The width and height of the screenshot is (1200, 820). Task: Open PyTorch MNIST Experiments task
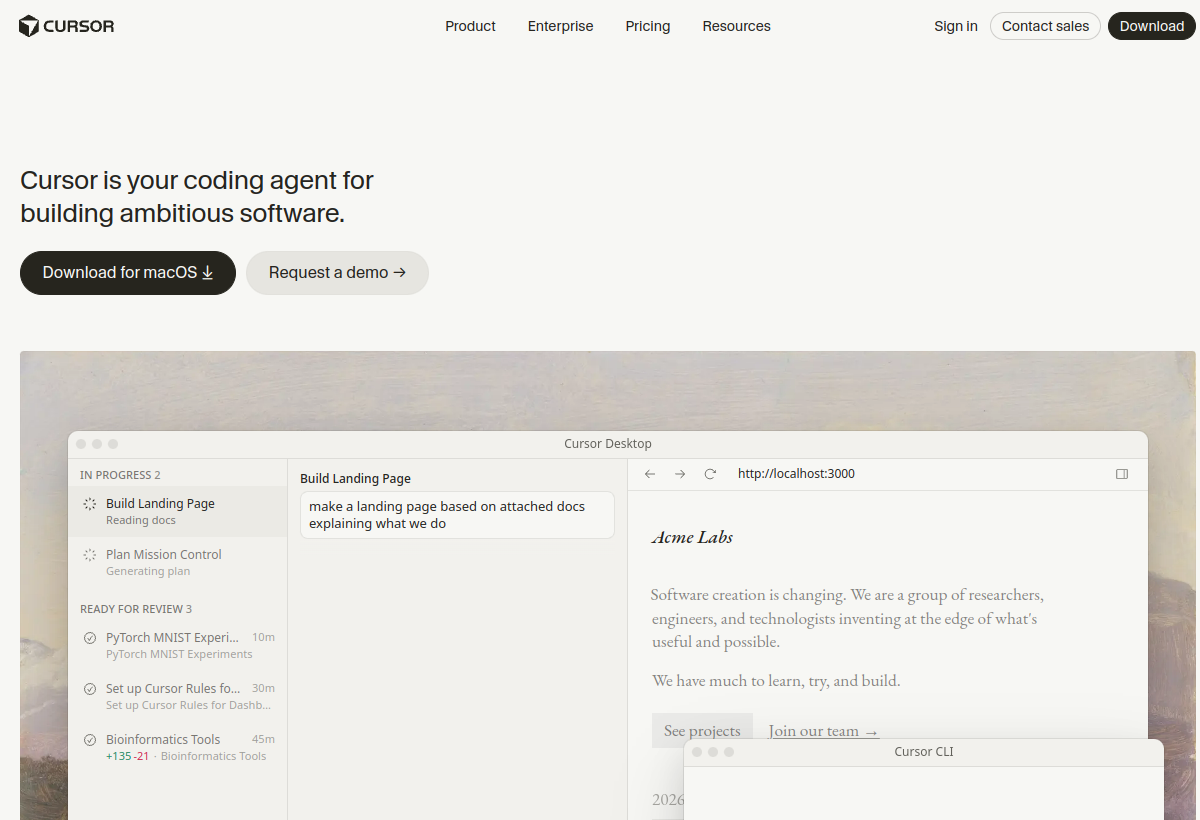tap(178, 645)
